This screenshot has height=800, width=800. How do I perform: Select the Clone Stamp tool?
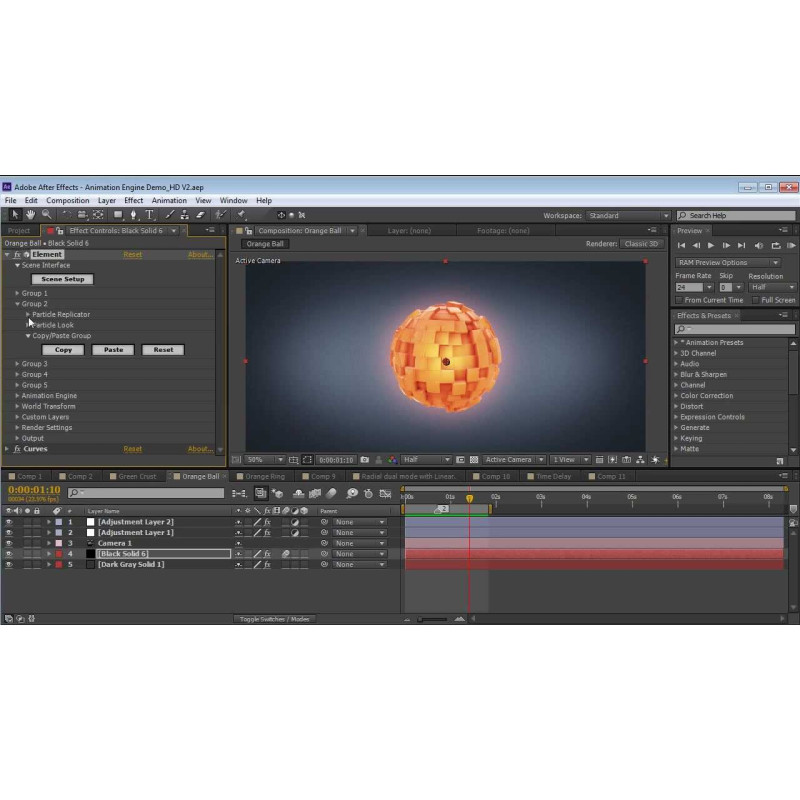tap(184, 214)
